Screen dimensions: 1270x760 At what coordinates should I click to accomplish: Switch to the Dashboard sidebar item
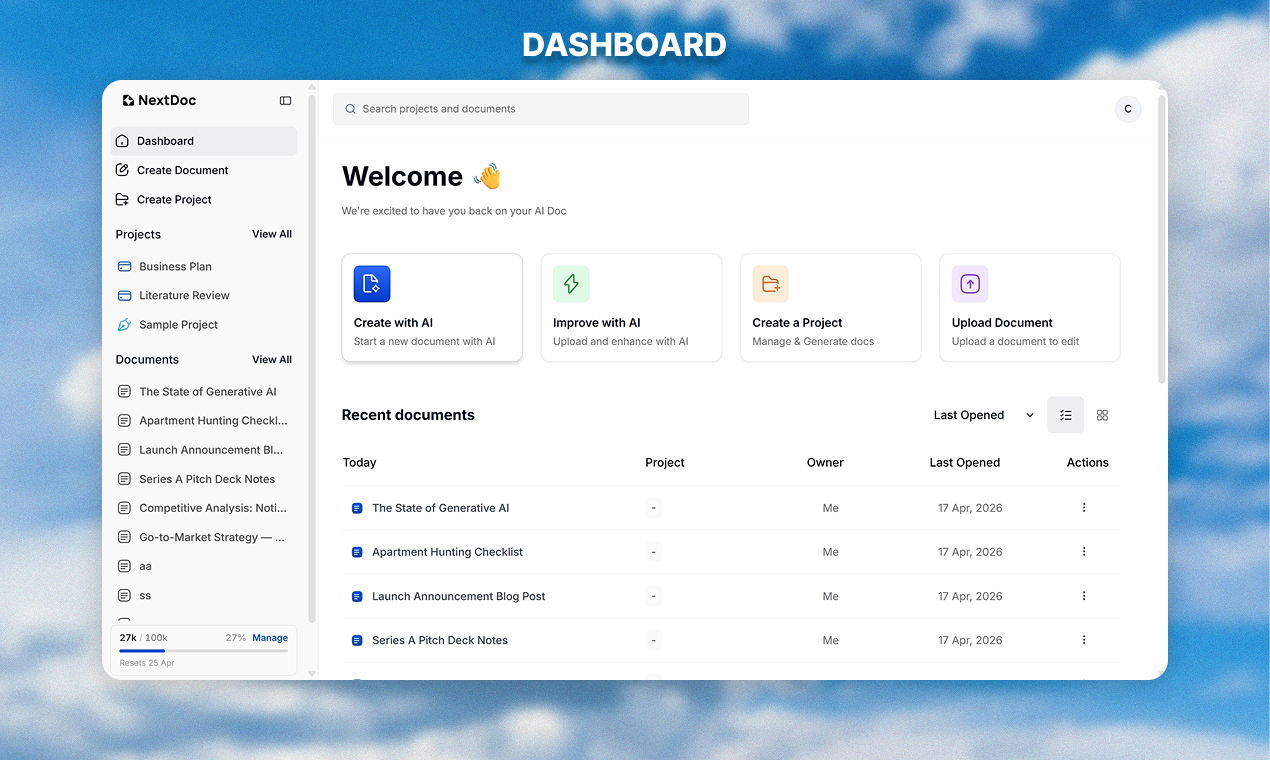[x=165, y=141]
